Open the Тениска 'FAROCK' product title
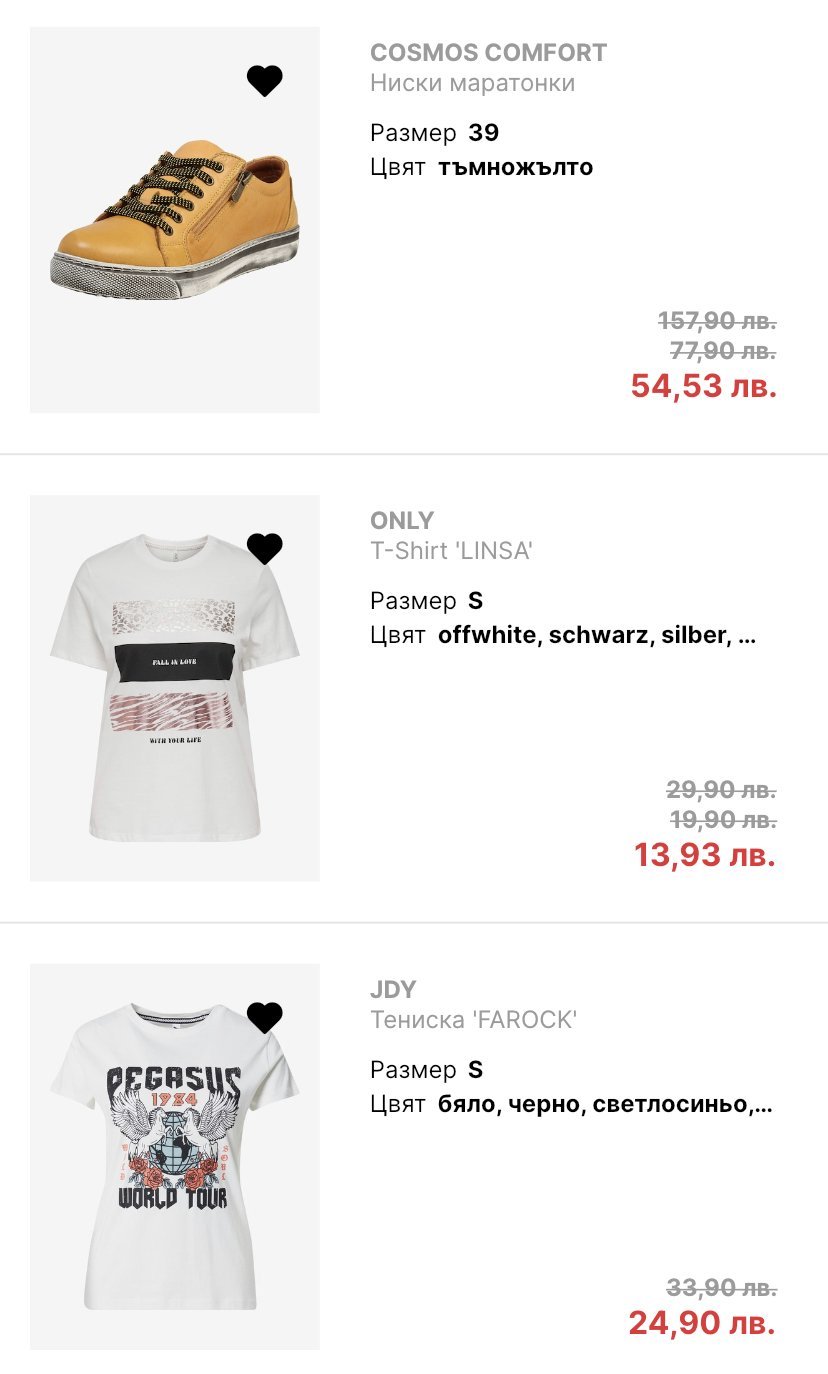The height and width of the screenshot is (1374, 828). point(473,1020)
